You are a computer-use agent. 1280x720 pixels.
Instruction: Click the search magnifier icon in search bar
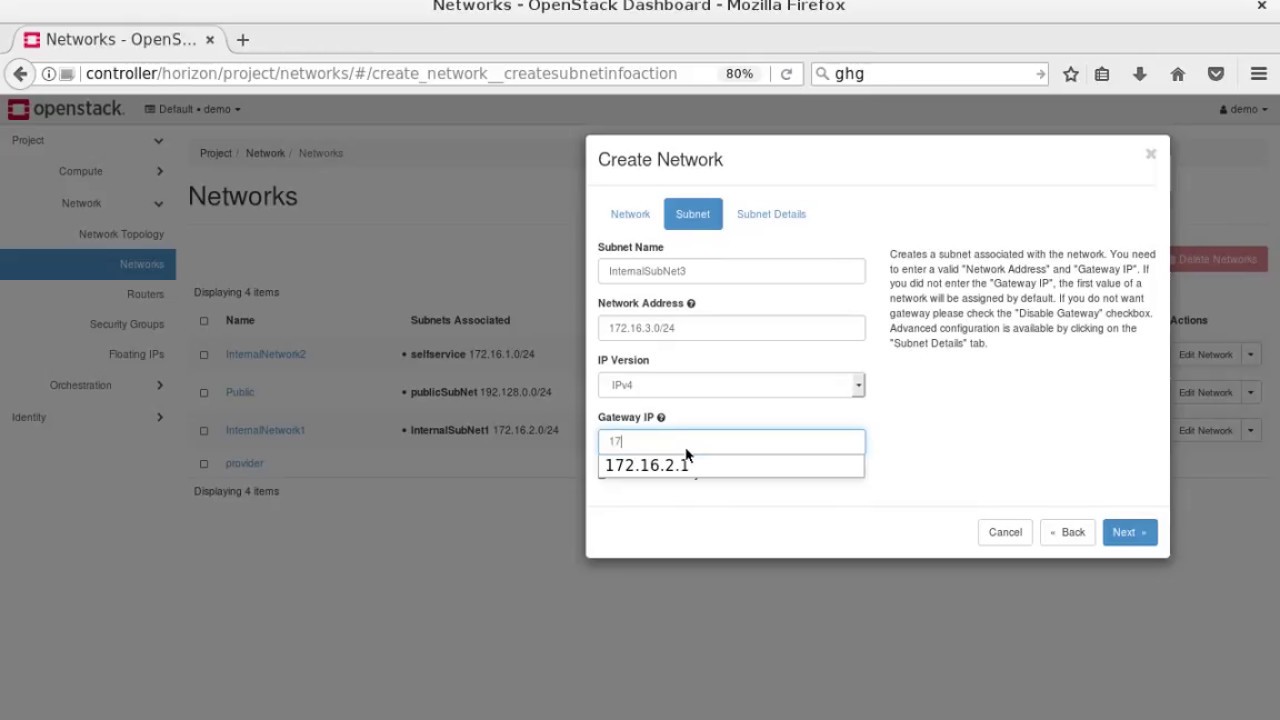[822, 74]
